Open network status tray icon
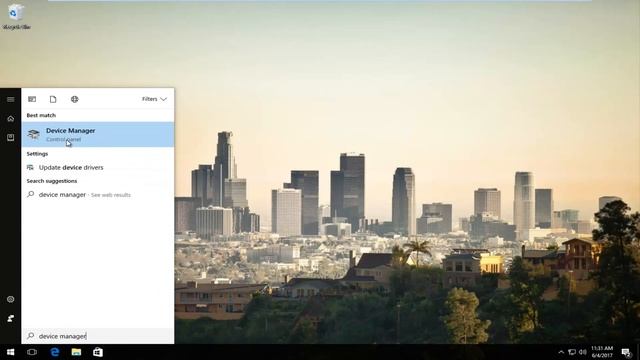 pos(572,352)
